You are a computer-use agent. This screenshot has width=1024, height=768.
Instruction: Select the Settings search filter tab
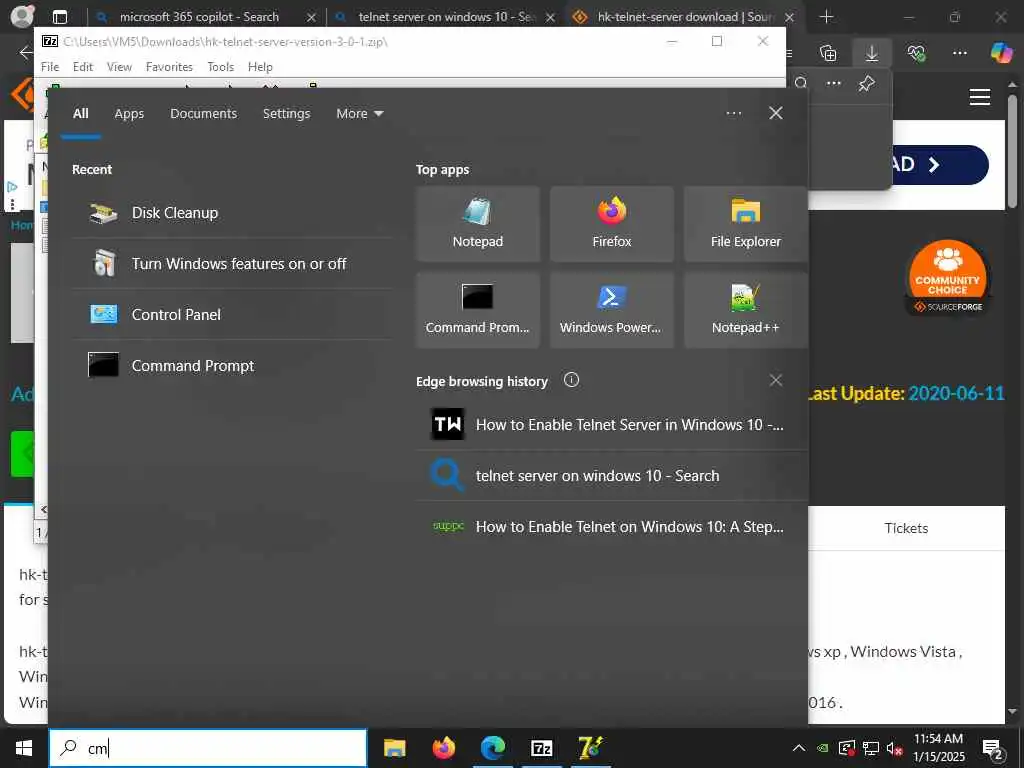point(287,114)
